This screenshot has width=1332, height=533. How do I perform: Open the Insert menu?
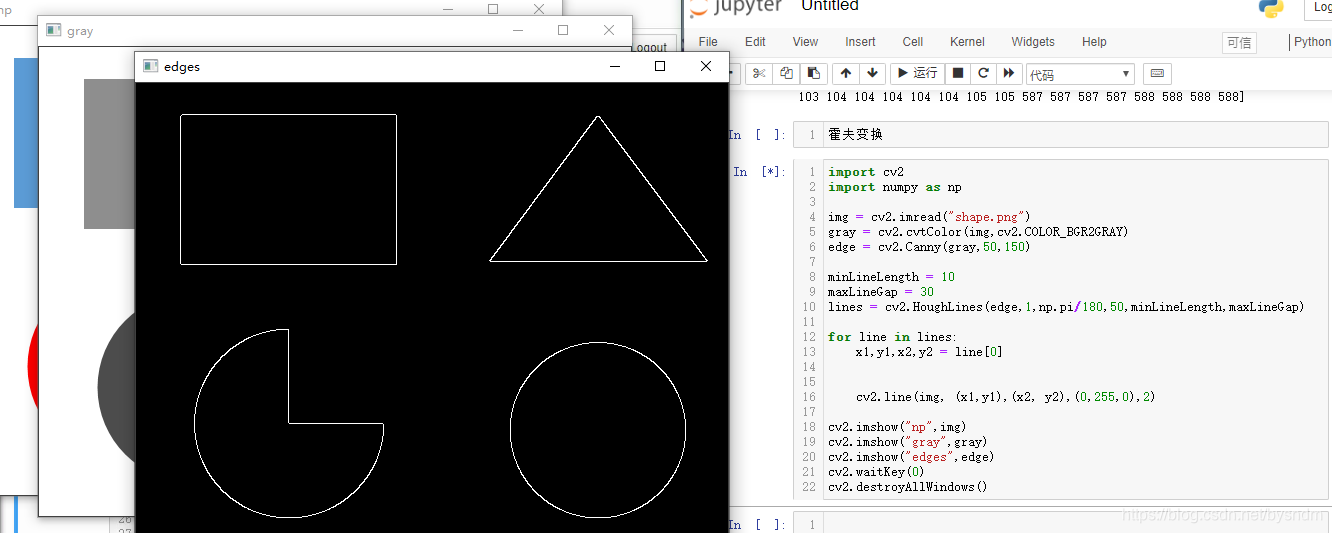click(x=860, y=42)
